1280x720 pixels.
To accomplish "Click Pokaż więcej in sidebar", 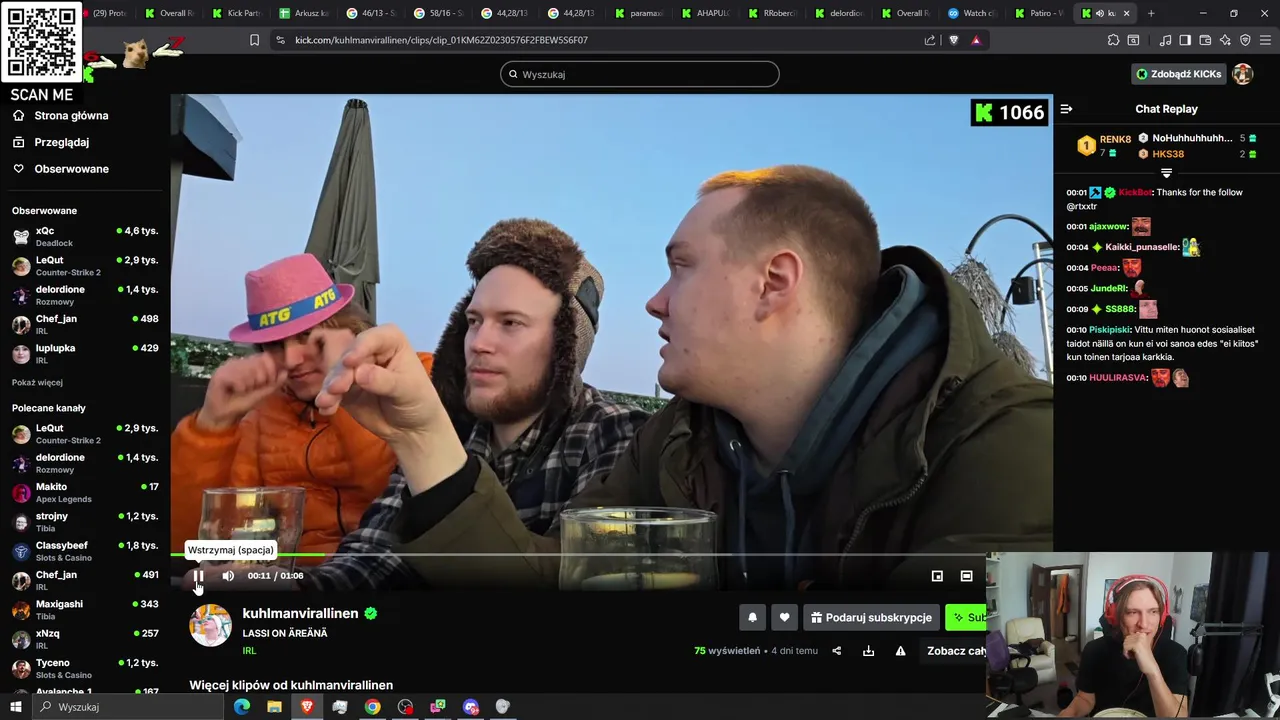I will click(37, 382).
